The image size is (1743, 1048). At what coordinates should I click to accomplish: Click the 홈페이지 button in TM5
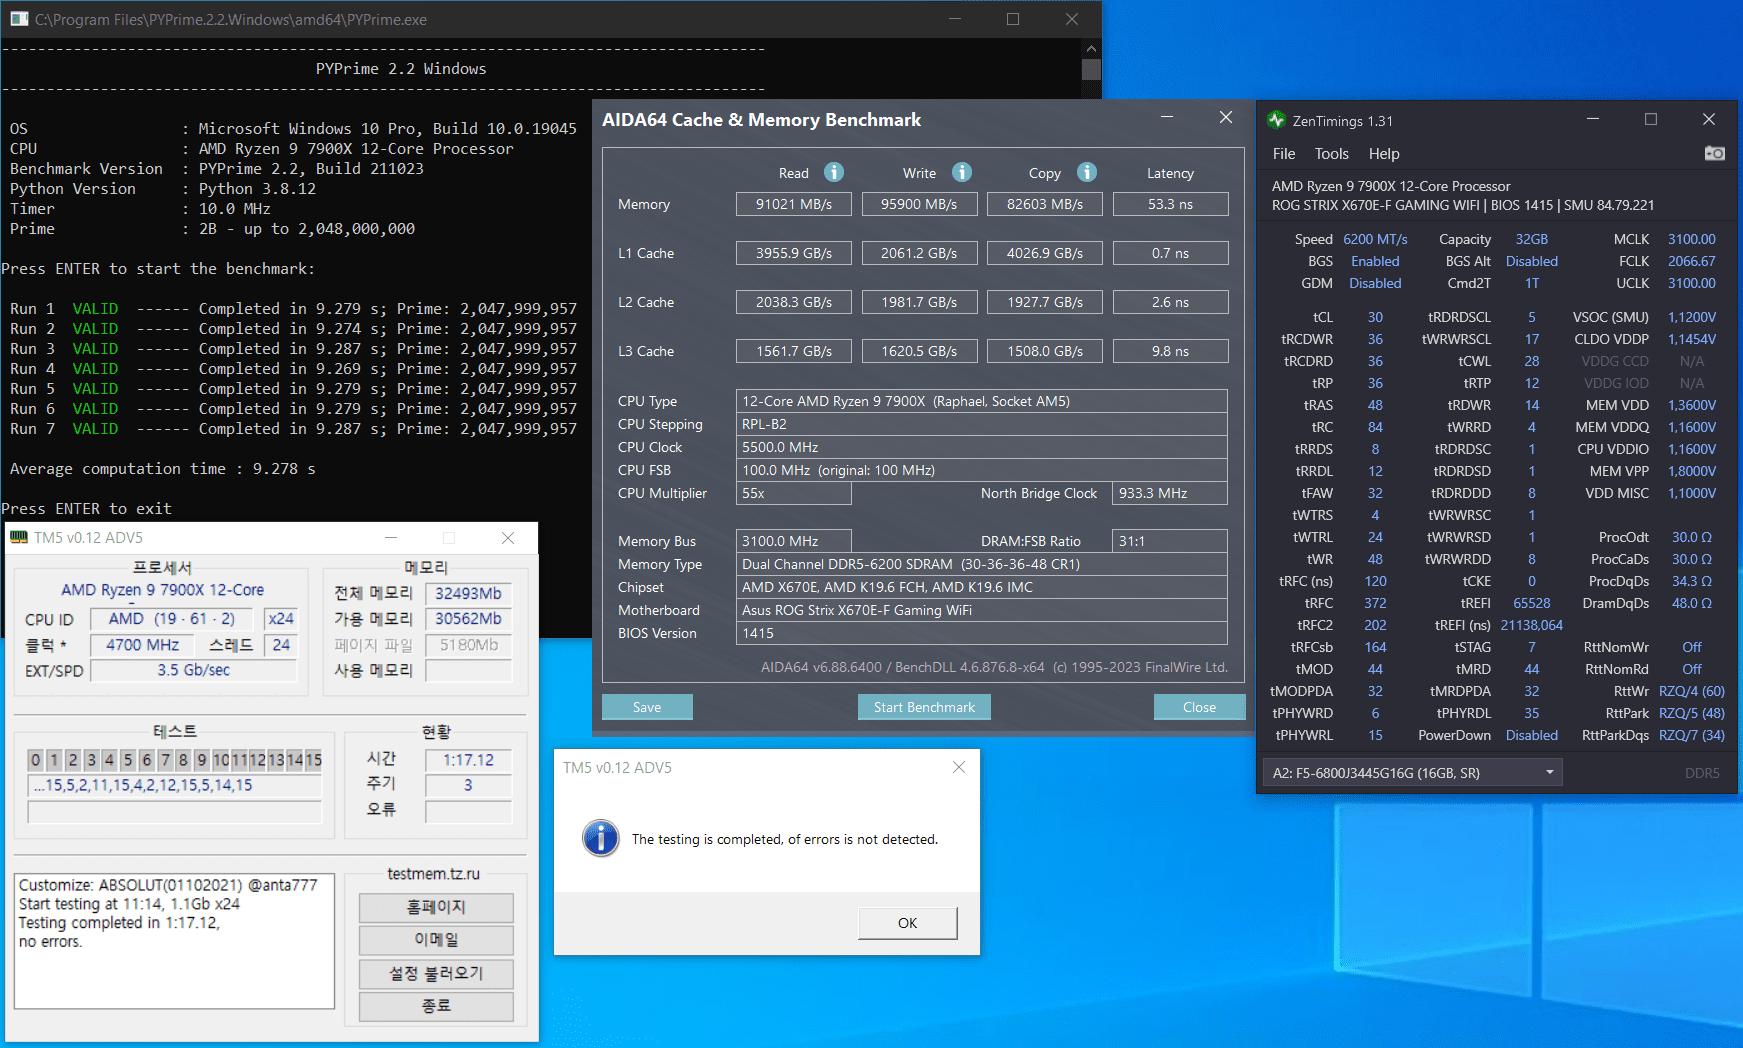pyautogui.click(x=436, y=907)
